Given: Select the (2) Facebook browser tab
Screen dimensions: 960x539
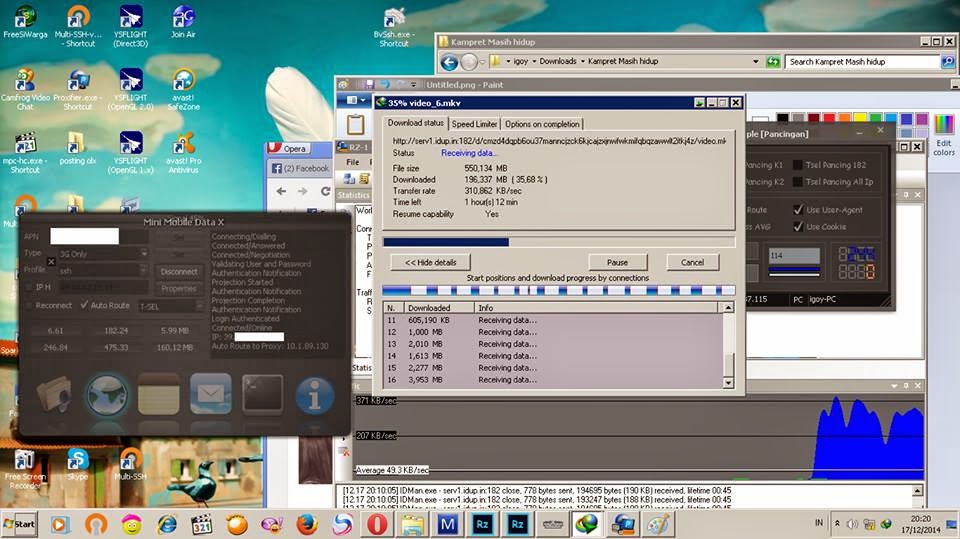Looking at the screenshot, I should (x=301, y=168).
